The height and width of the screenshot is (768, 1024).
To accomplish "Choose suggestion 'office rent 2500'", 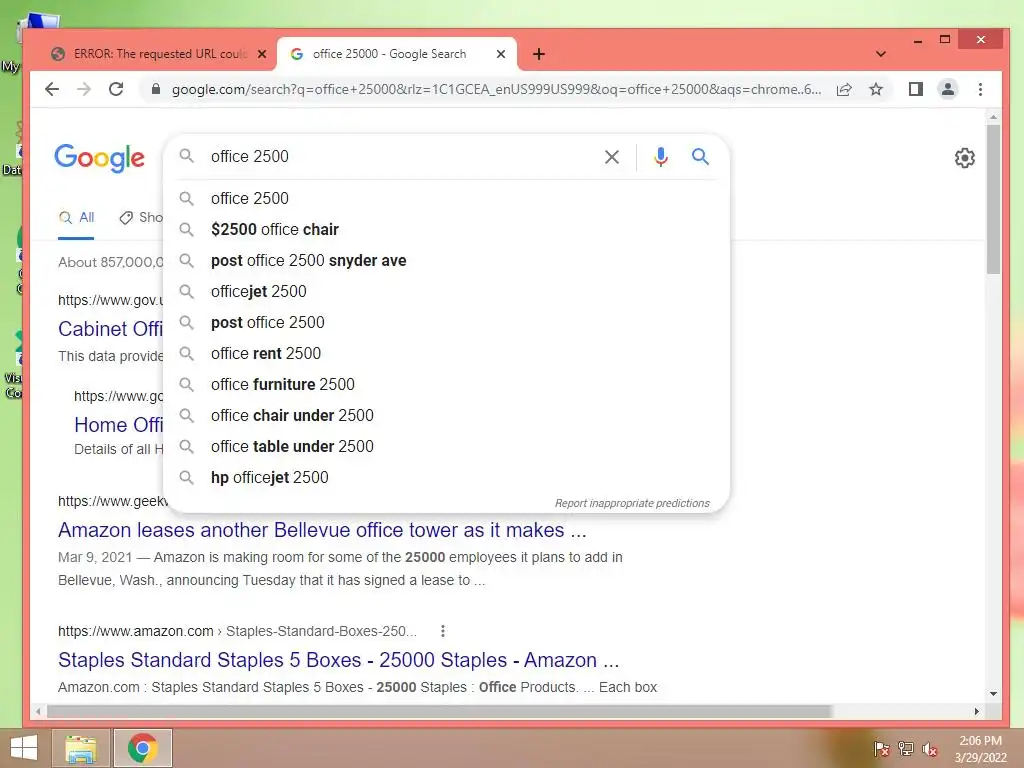I will pyautogui.click(x=446, y=353).
